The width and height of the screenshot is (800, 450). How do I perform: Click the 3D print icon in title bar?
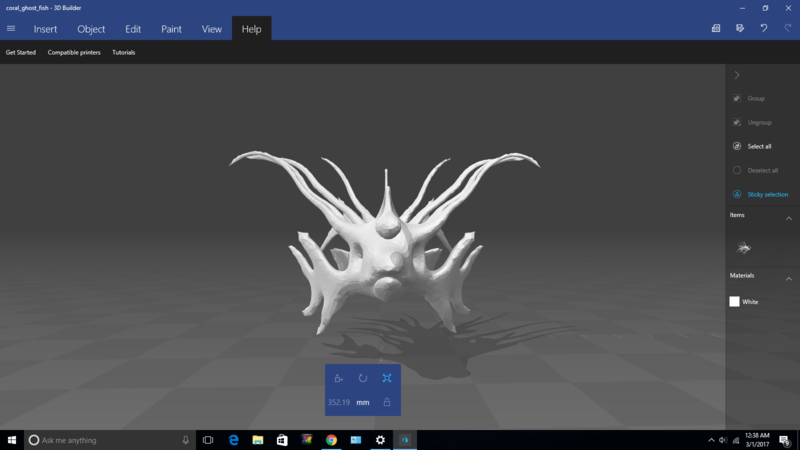716,29
